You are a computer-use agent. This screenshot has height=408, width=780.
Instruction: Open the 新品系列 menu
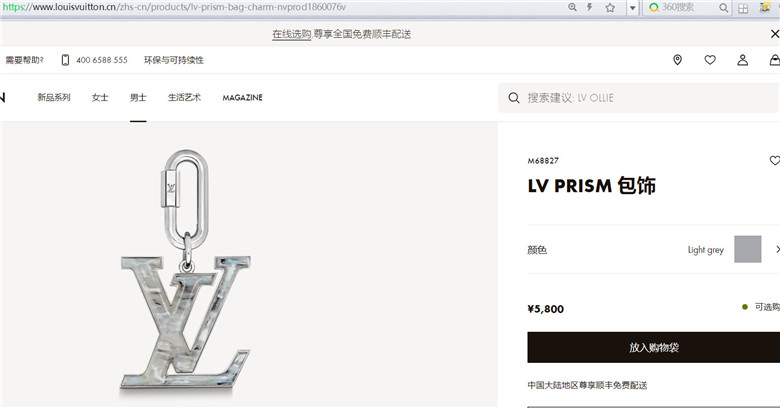54,98
